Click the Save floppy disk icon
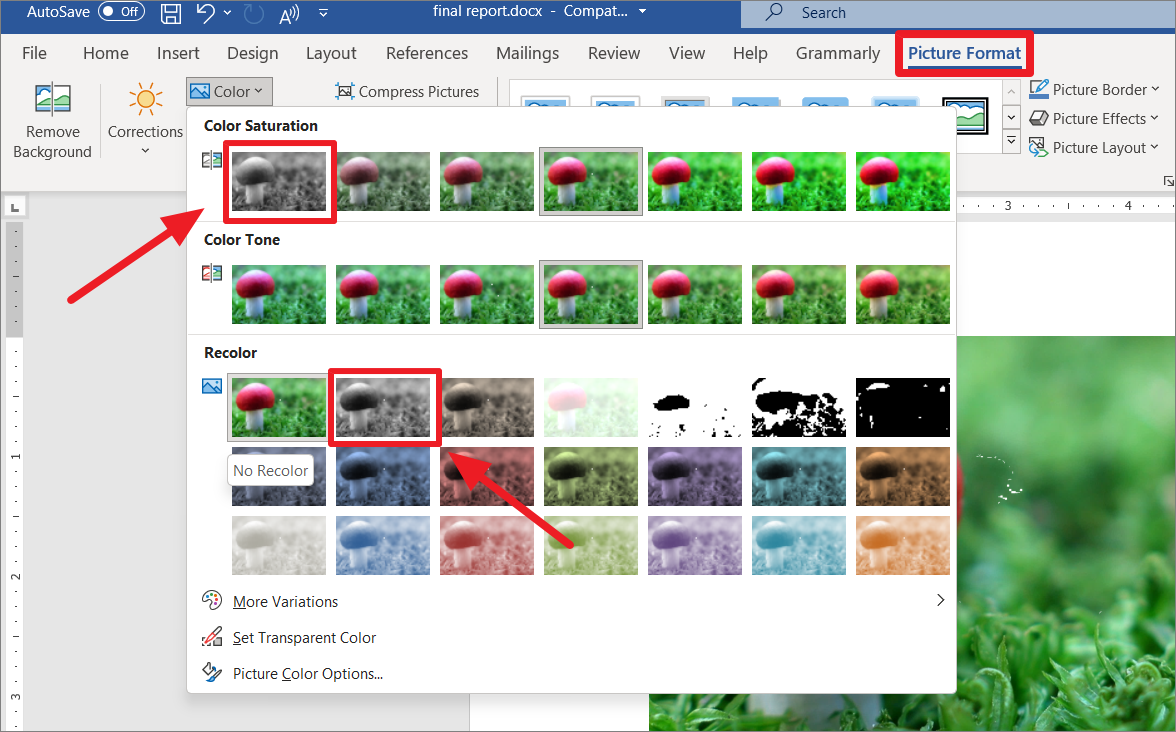The width and height of the screenshot is (1176, 732). (x=171, y=13)
